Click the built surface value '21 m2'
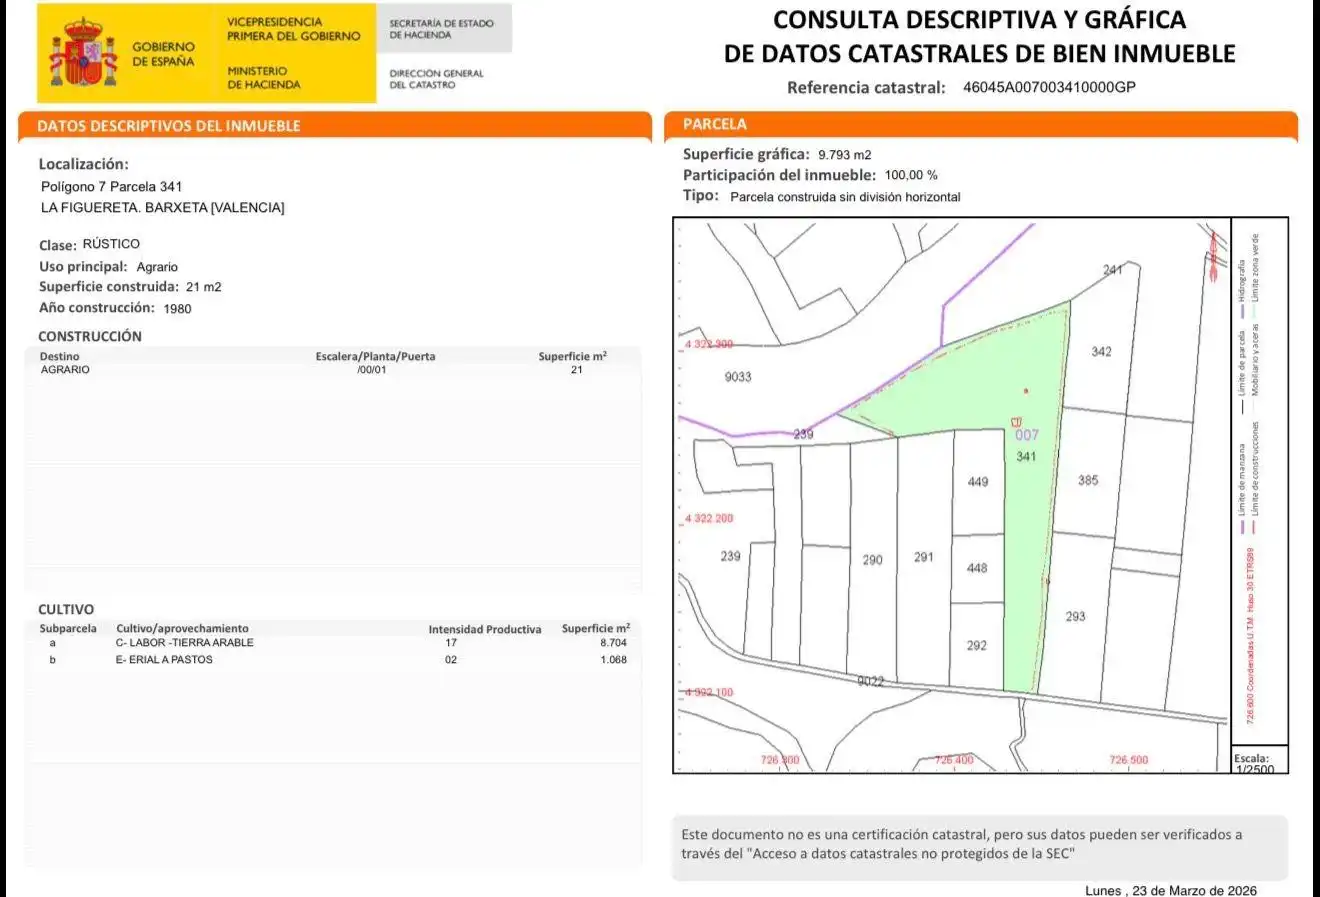This screenshot has width=1320, height=897. [204, 287]
